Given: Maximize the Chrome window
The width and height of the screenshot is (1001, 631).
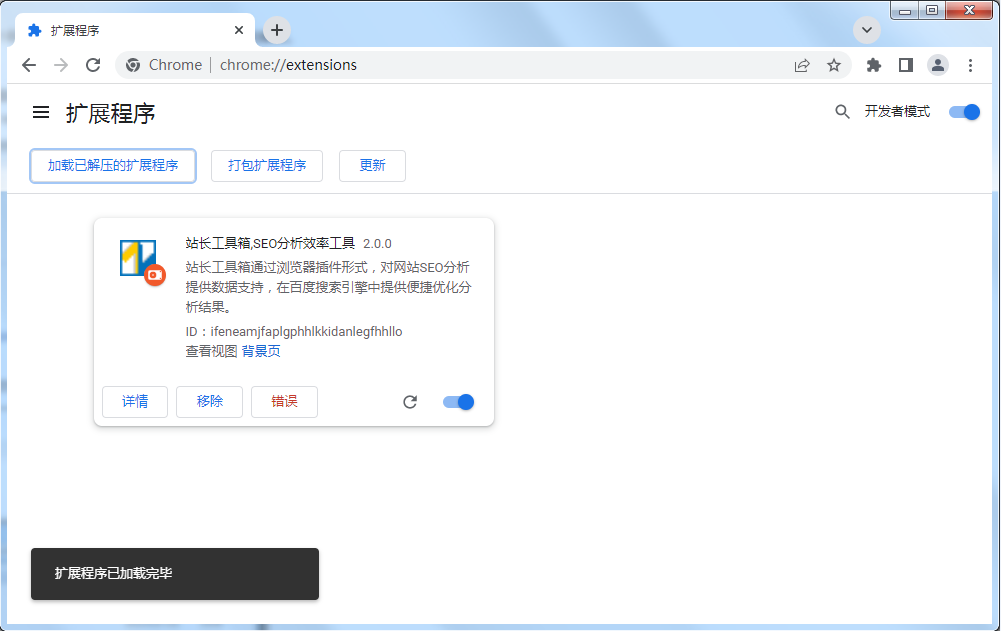Looking at the screenshot, I should click(932, 10).
